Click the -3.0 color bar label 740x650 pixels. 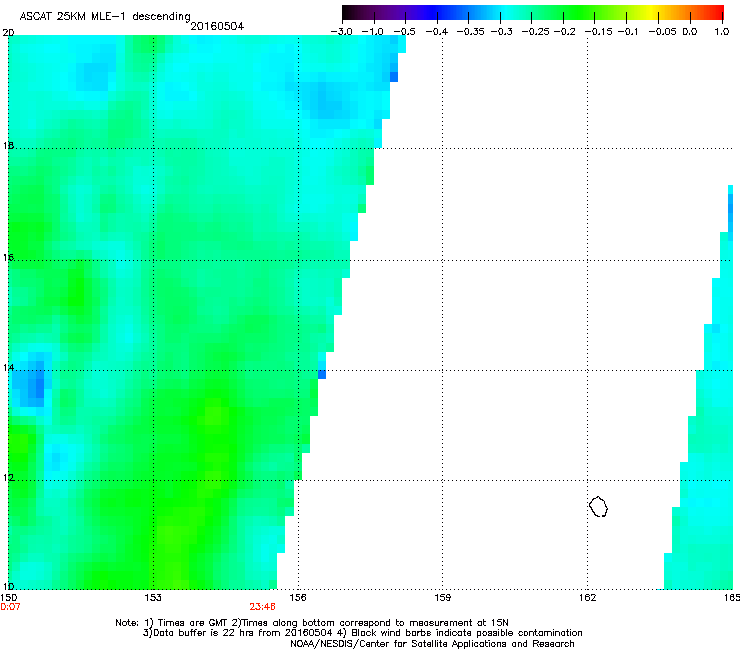(341, 32)
